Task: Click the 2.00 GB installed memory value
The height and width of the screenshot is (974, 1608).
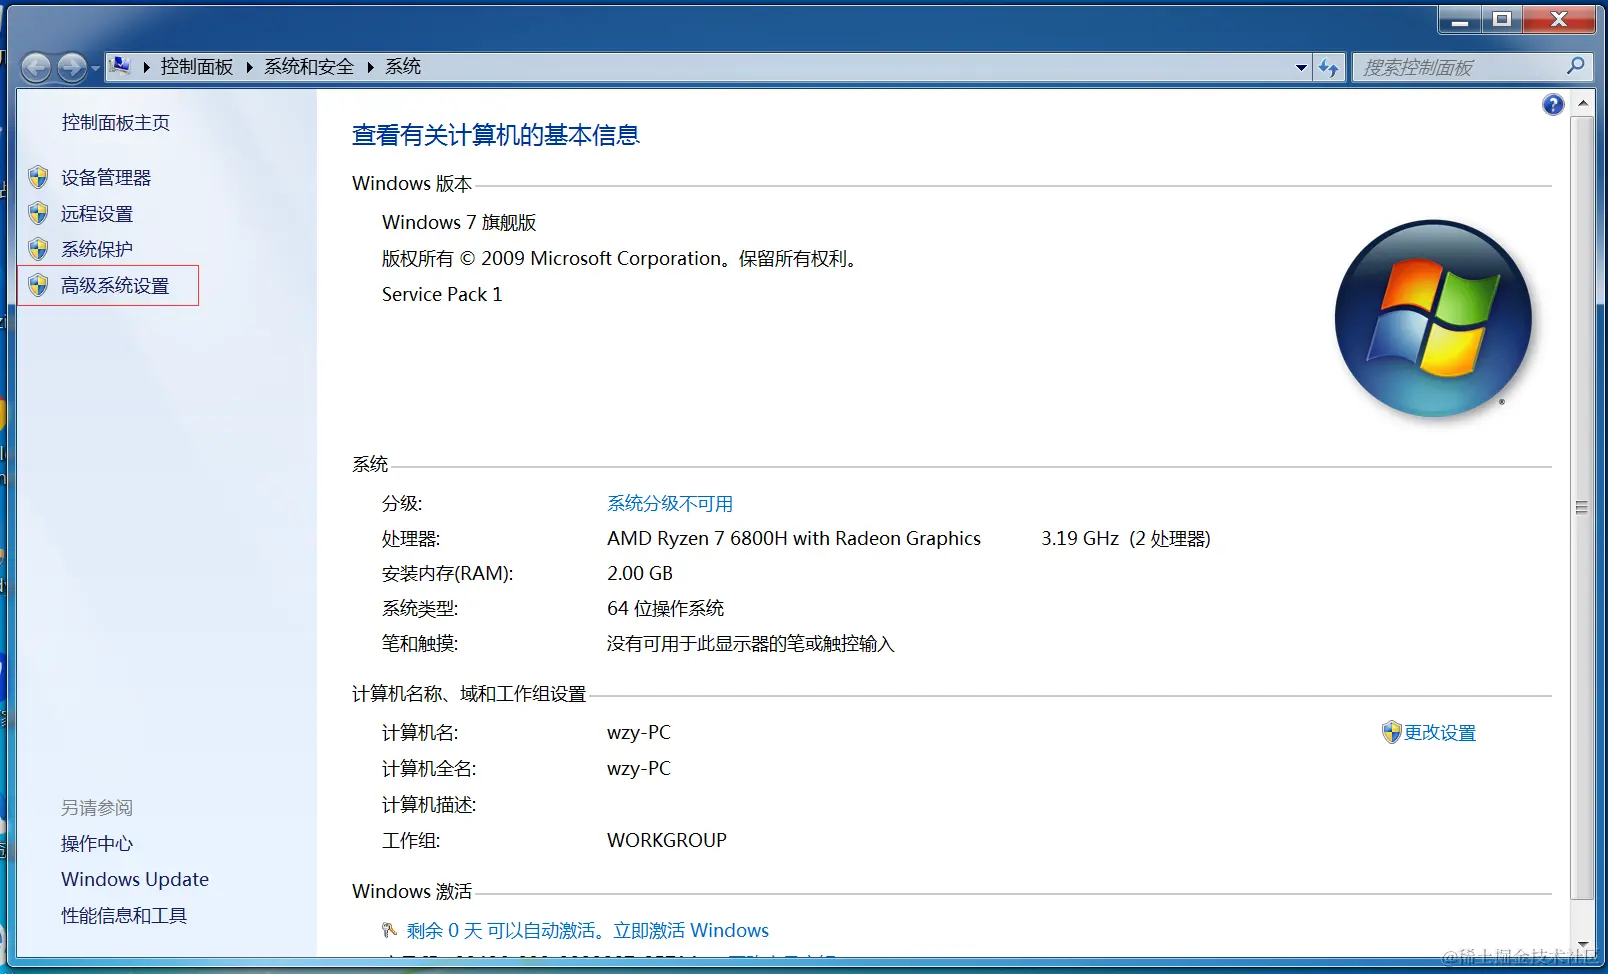Action: click(640, 573)
